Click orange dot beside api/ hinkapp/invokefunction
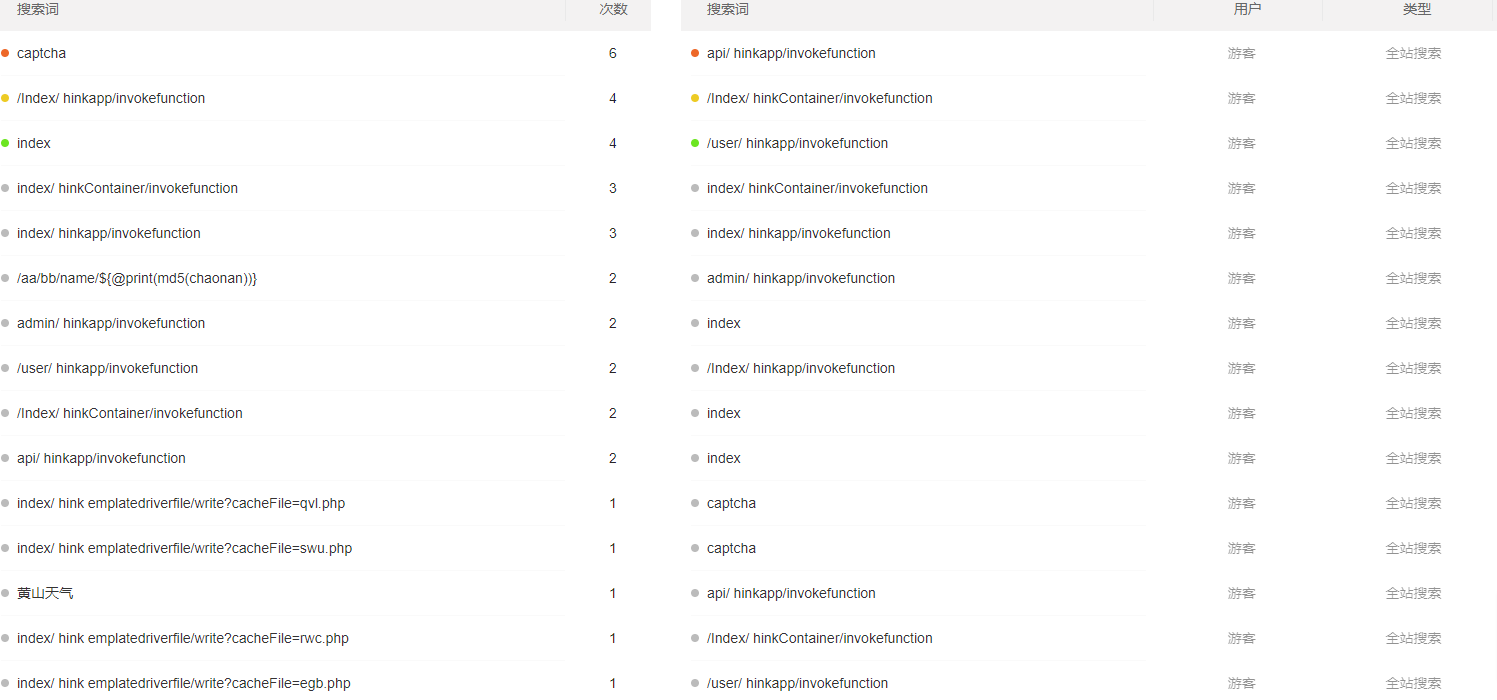 [x=695, y=53]
